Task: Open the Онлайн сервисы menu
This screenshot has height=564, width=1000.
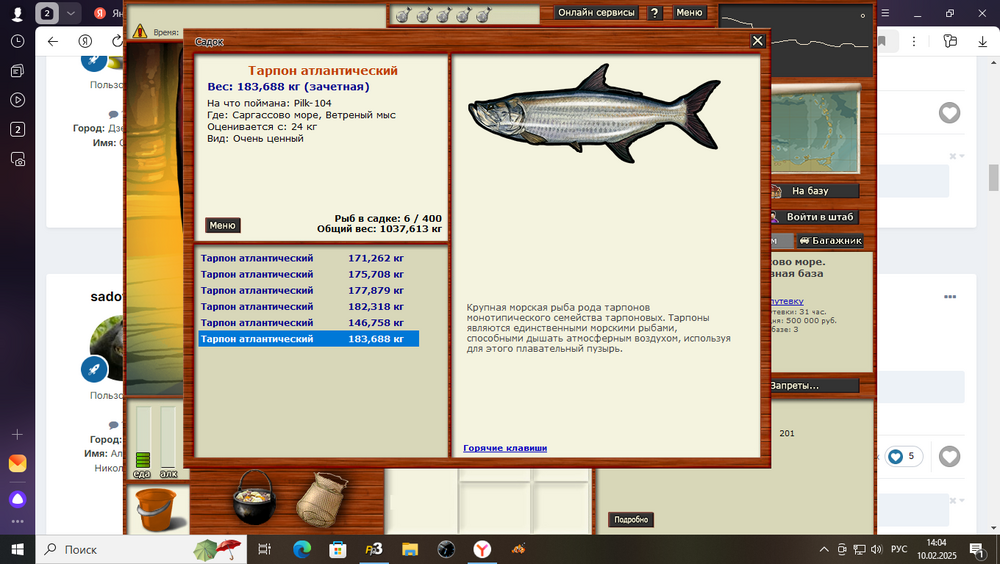Action: click(x=596, y=13)
